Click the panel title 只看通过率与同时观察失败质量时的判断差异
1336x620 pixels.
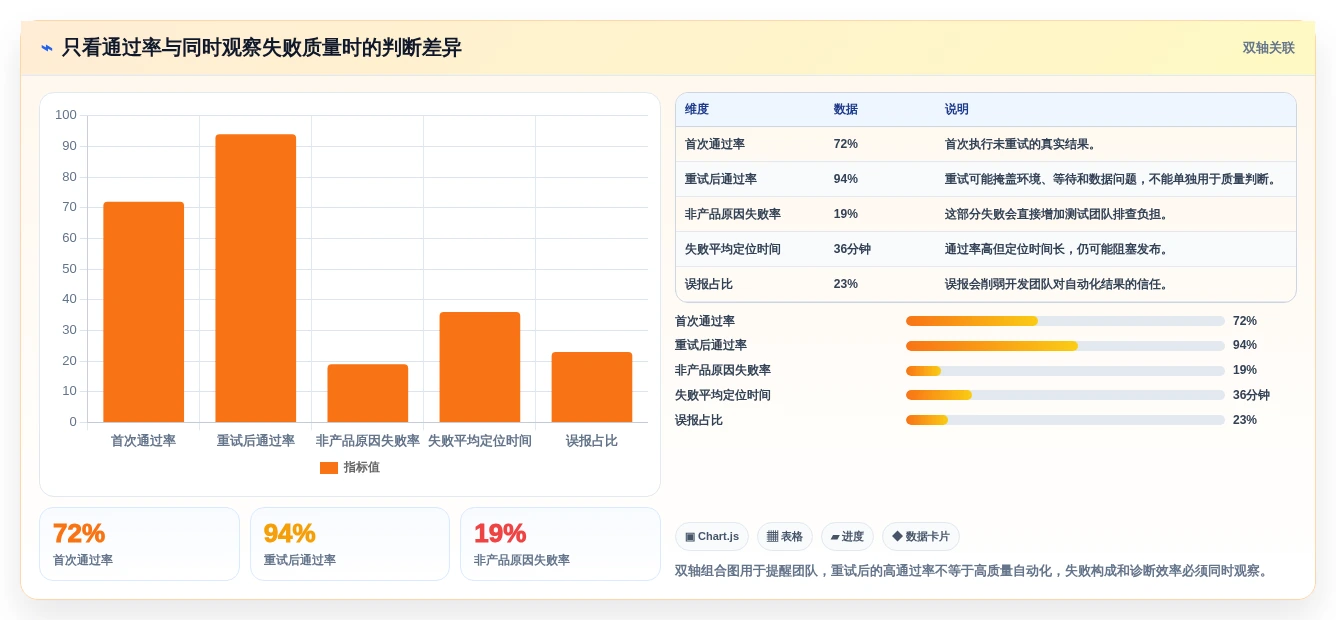click(x=262, y=48)
